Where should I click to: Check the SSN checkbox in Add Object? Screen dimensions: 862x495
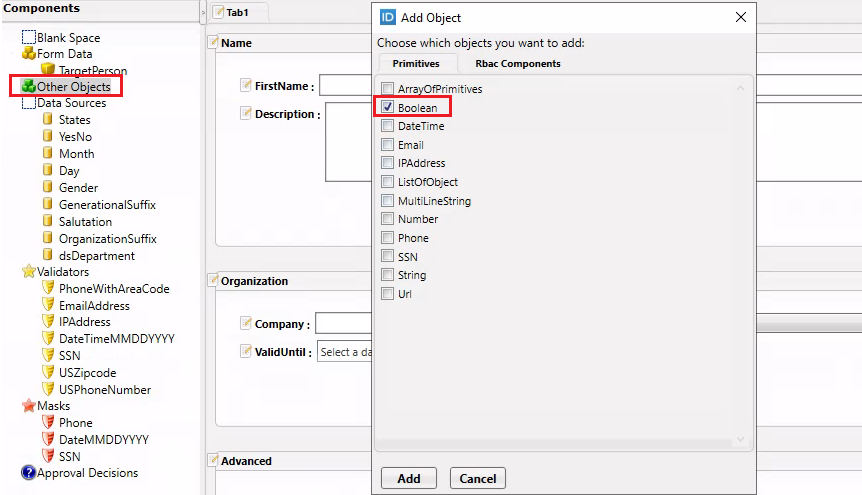[x=388, y=256]
